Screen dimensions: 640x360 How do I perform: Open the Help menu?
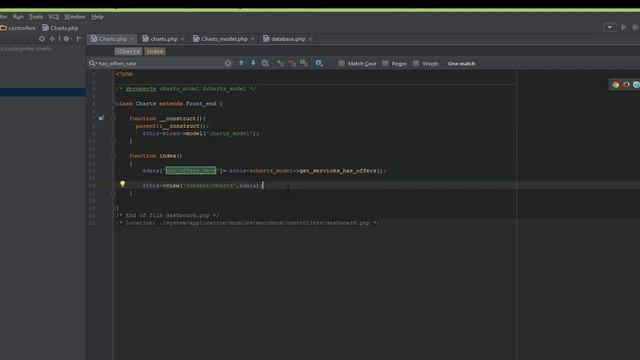click(98, 17)
